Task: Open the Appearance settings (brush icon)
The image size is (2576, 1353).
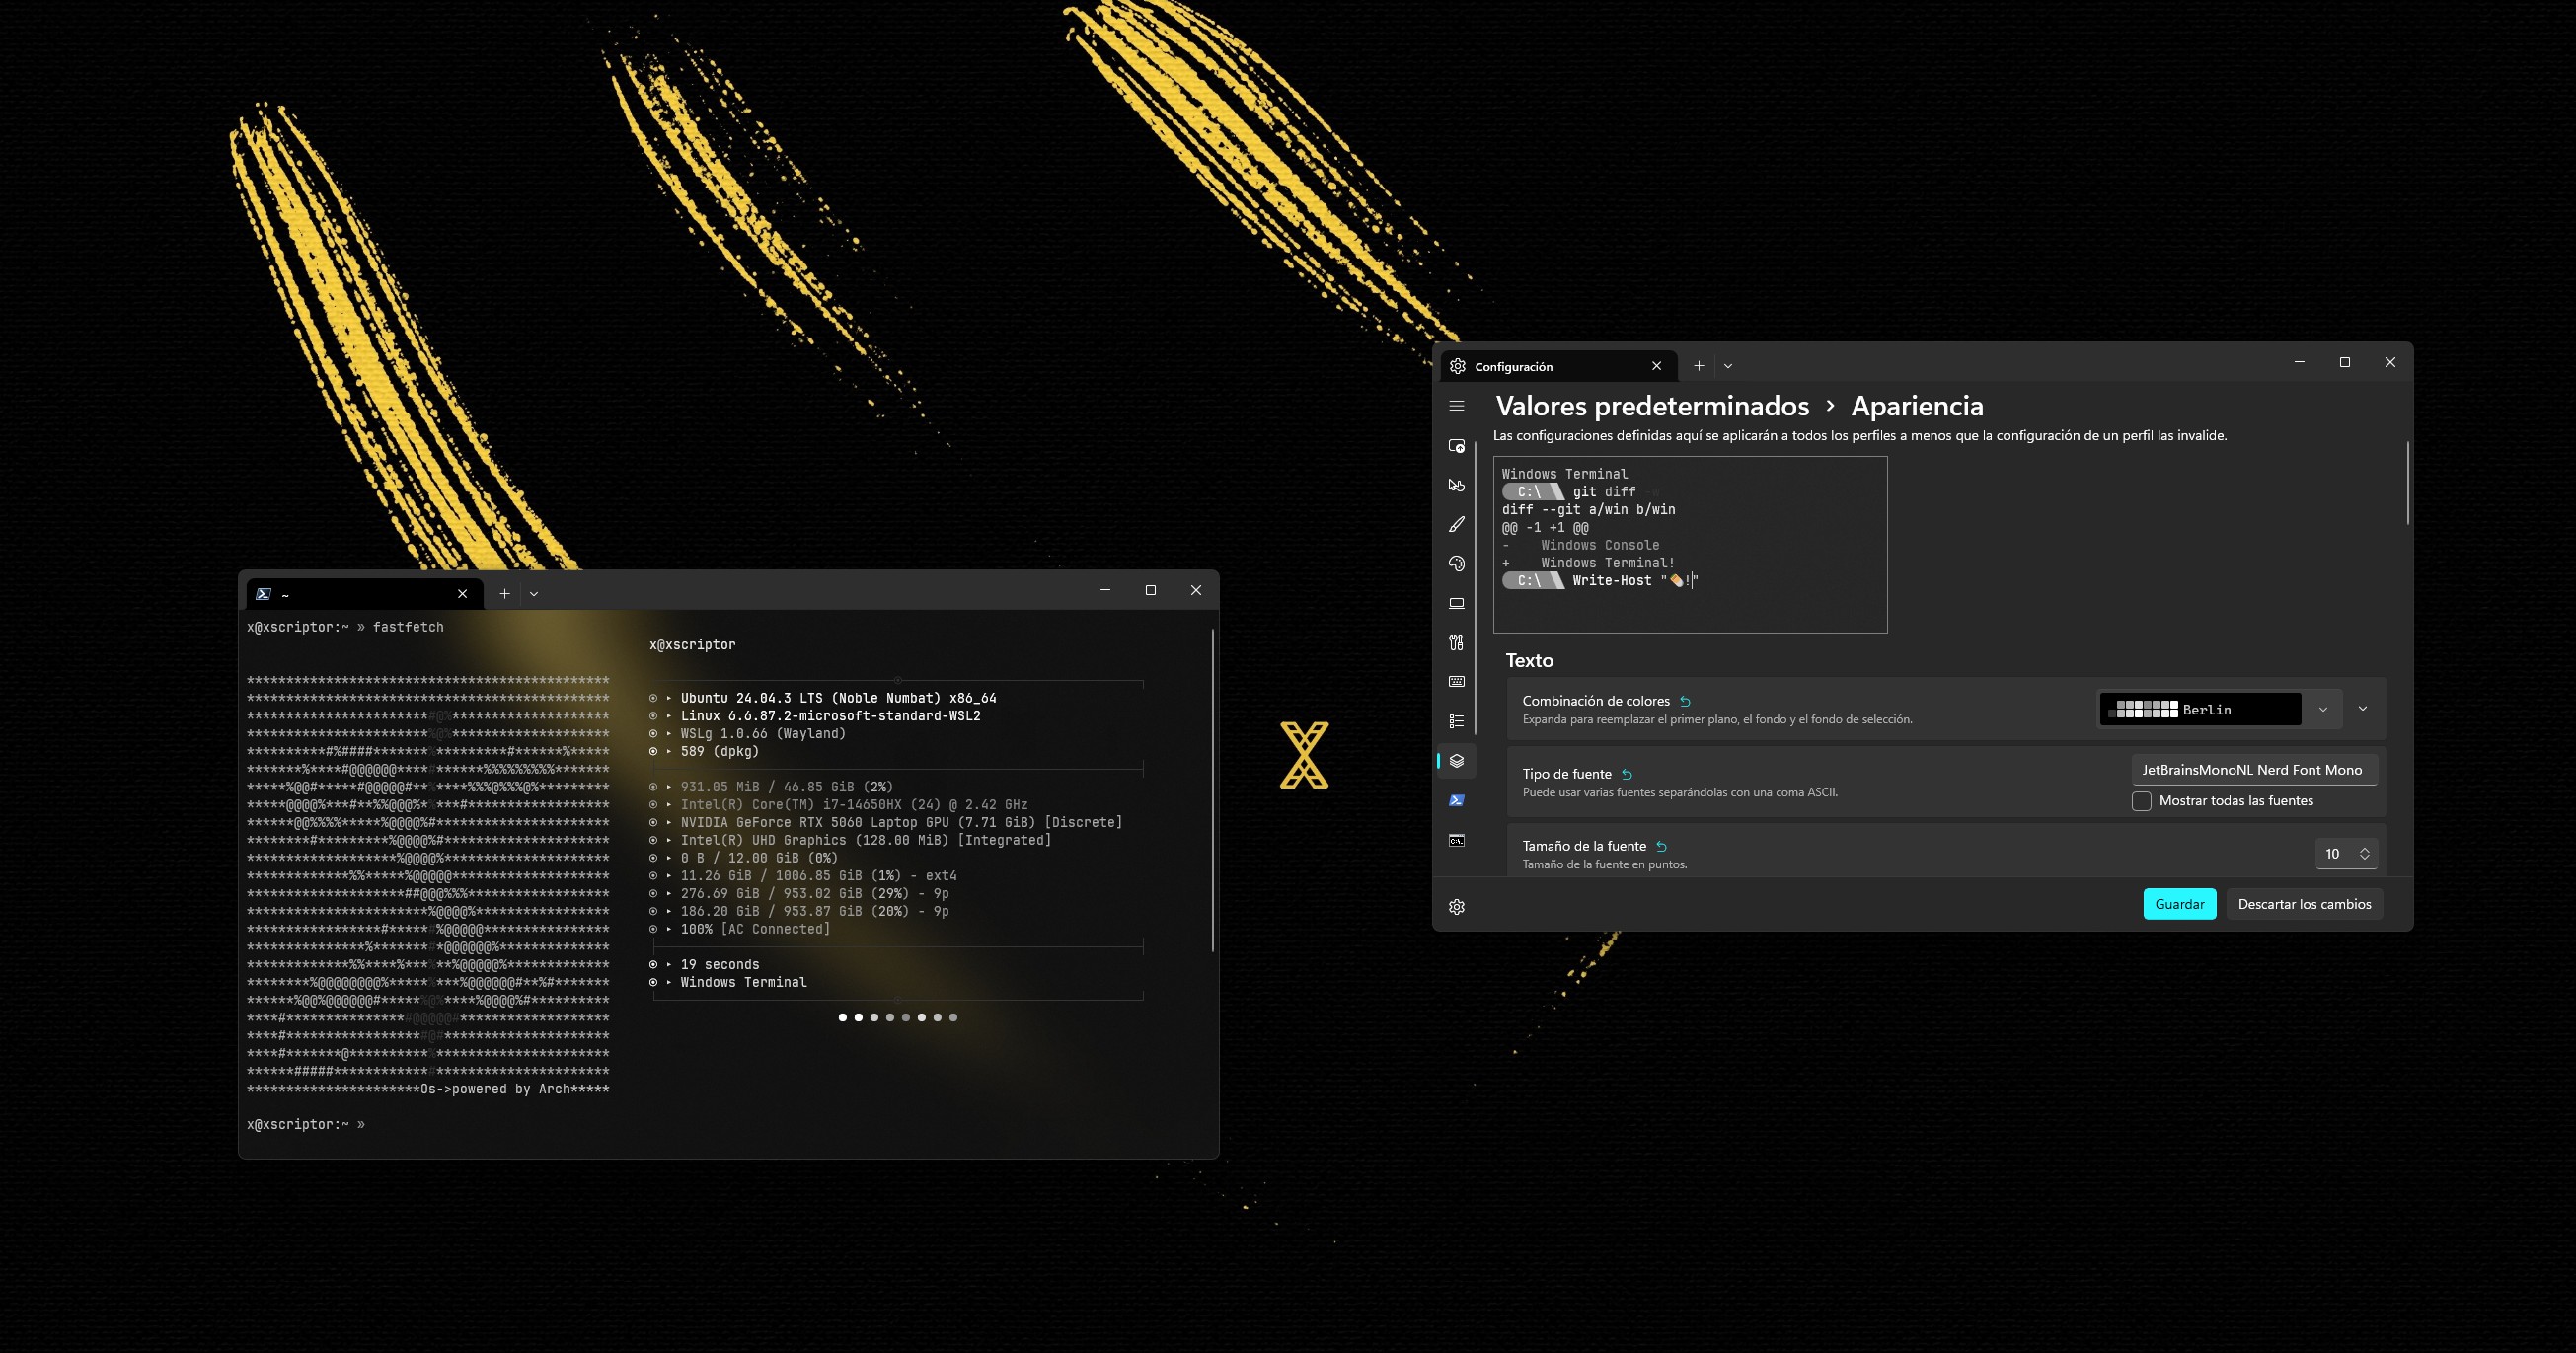Action: click(1456, 524)
